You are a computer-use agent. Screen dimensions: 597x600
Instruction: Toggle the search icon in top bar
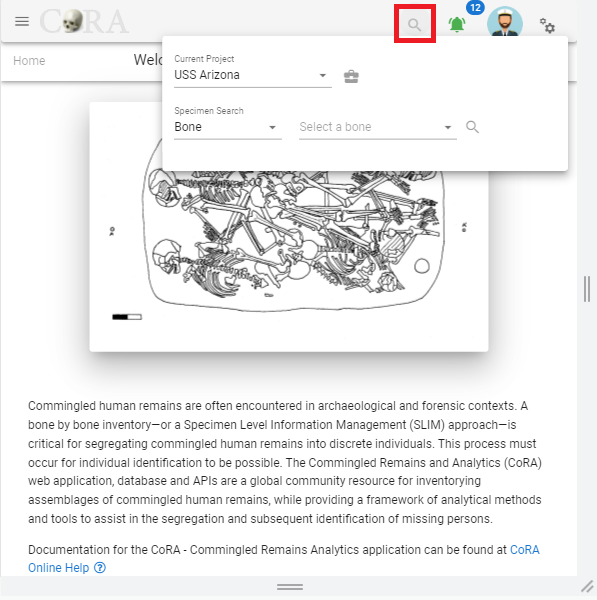(414, 24)
